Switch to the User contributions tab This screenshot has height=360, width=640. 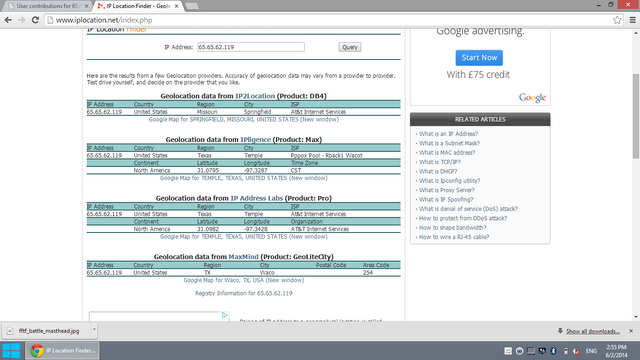pos(48,6)
